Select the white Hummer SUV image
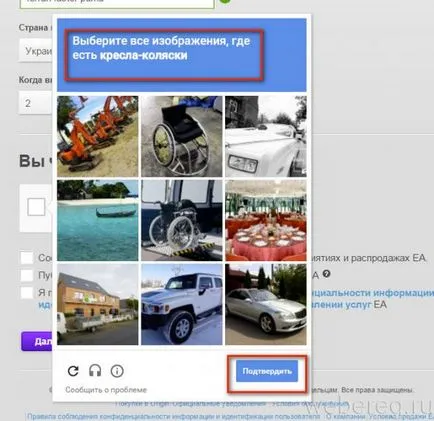 (x=182, y=304)
